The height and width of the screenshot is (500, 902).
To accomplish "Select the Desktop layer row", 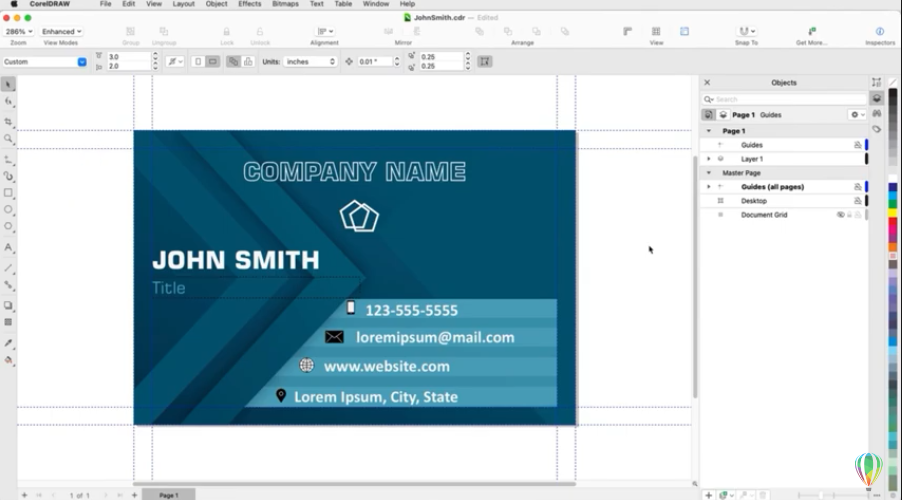I will [783, 201].
